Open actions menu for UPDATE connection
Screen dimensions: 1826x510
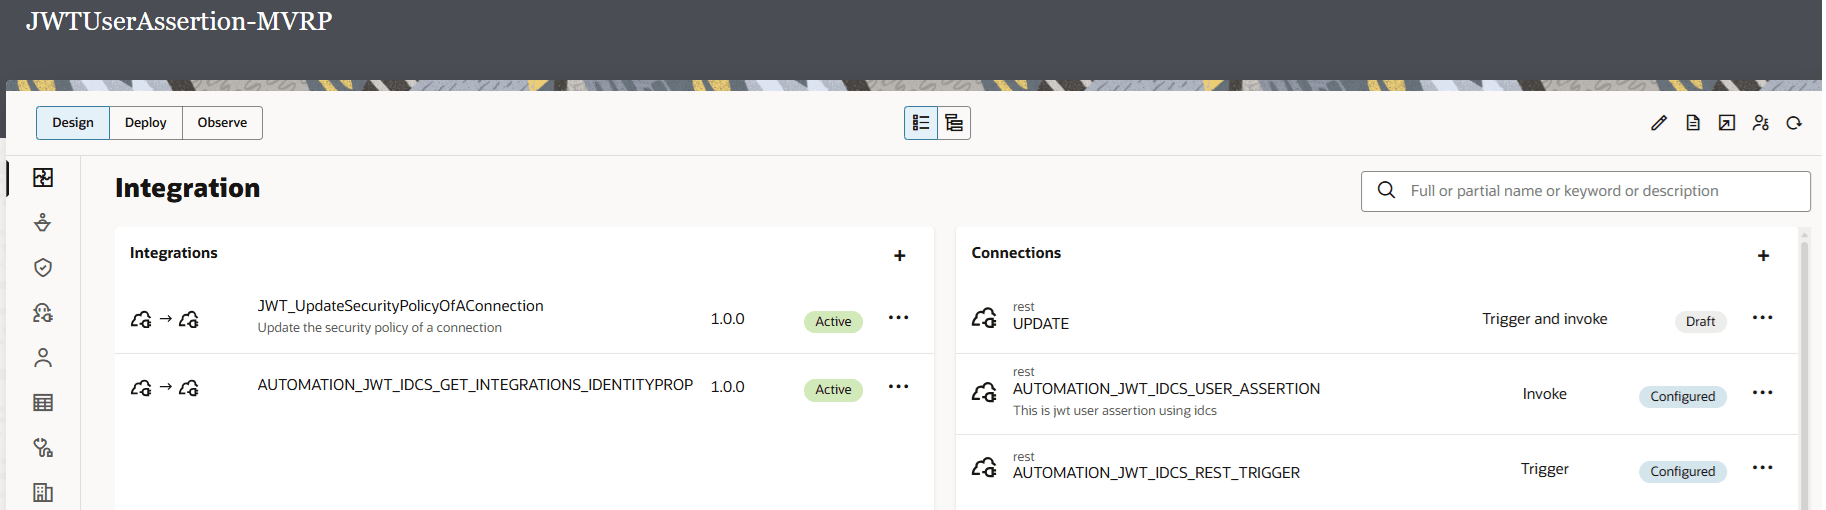pos(1763,318)
